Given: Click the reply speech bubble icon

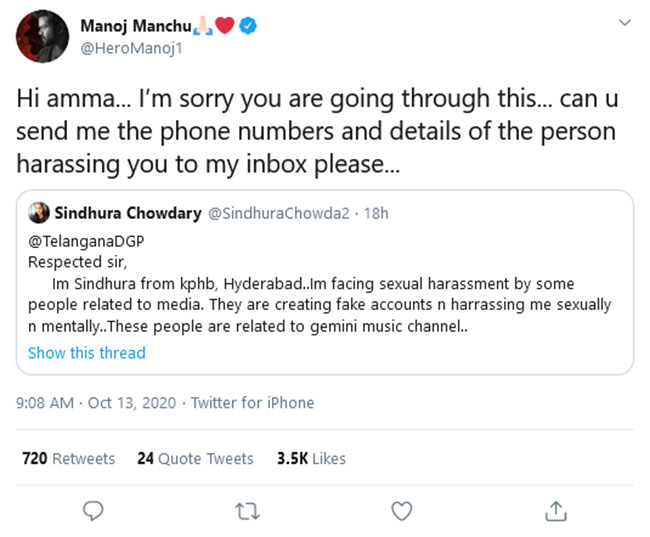Looking at the screenshot, I should click(x=94, y=510).
